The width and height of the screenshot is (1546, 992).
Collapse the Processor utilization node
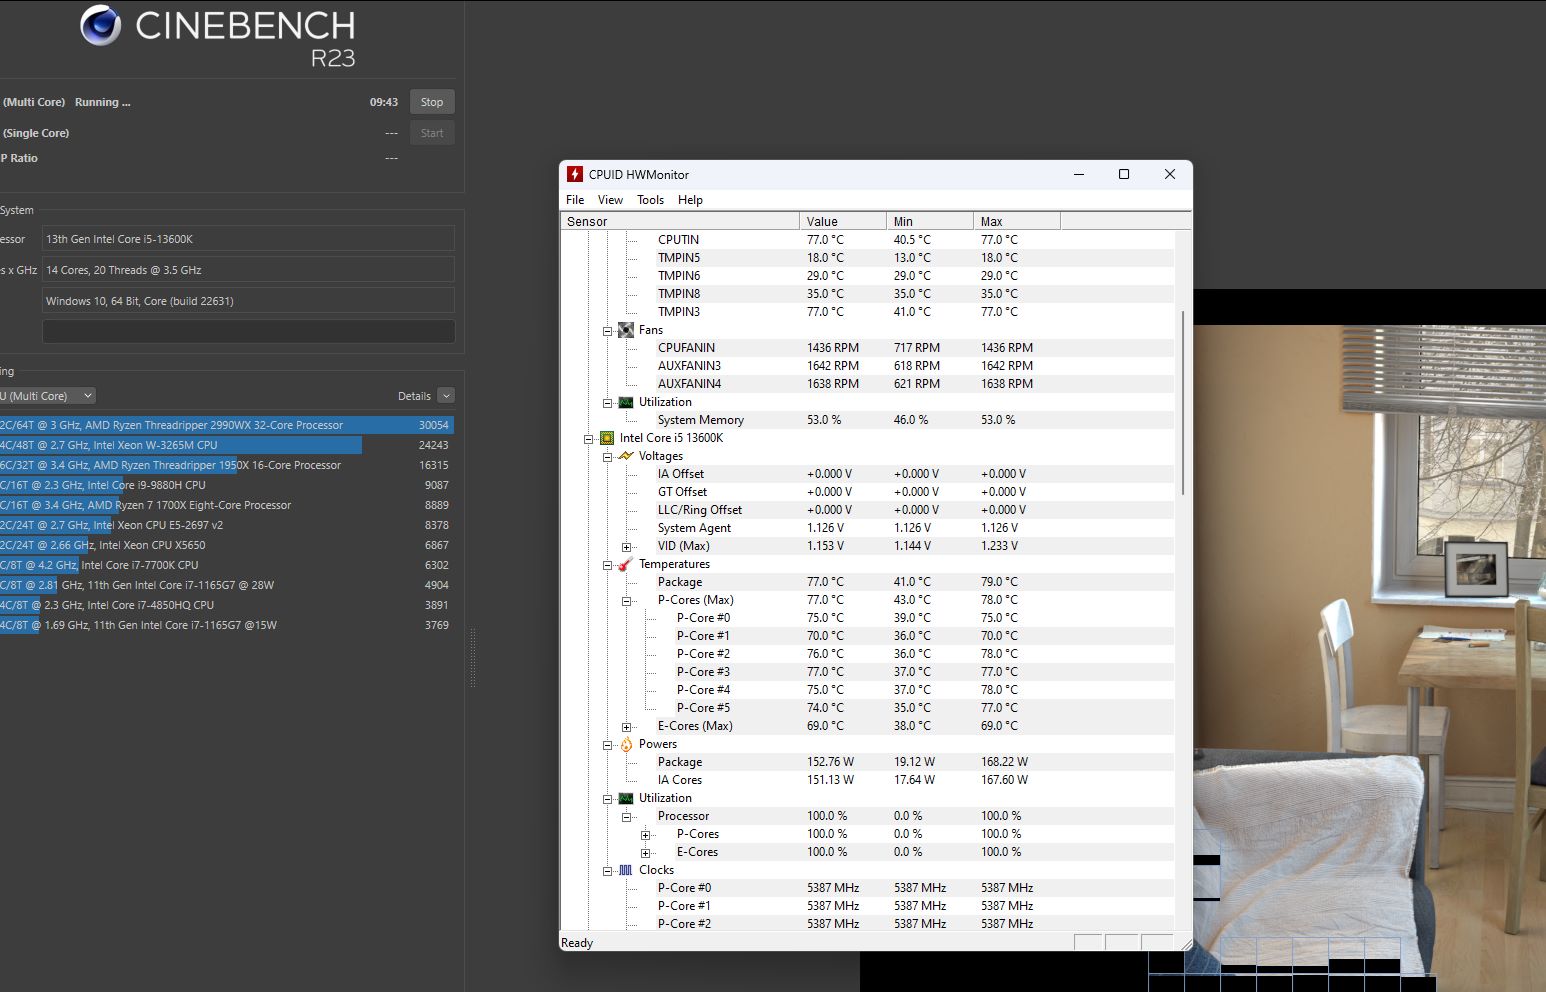[x=626, y=817]
